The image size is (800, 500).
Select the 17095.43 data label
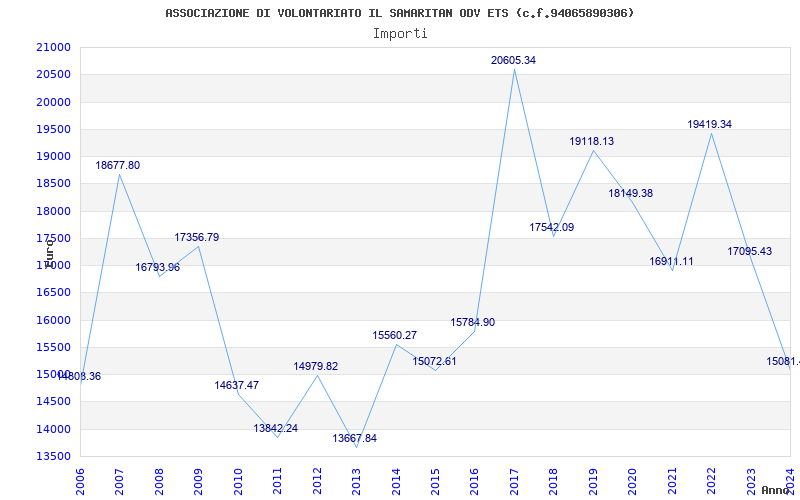(x=749, y=251)
